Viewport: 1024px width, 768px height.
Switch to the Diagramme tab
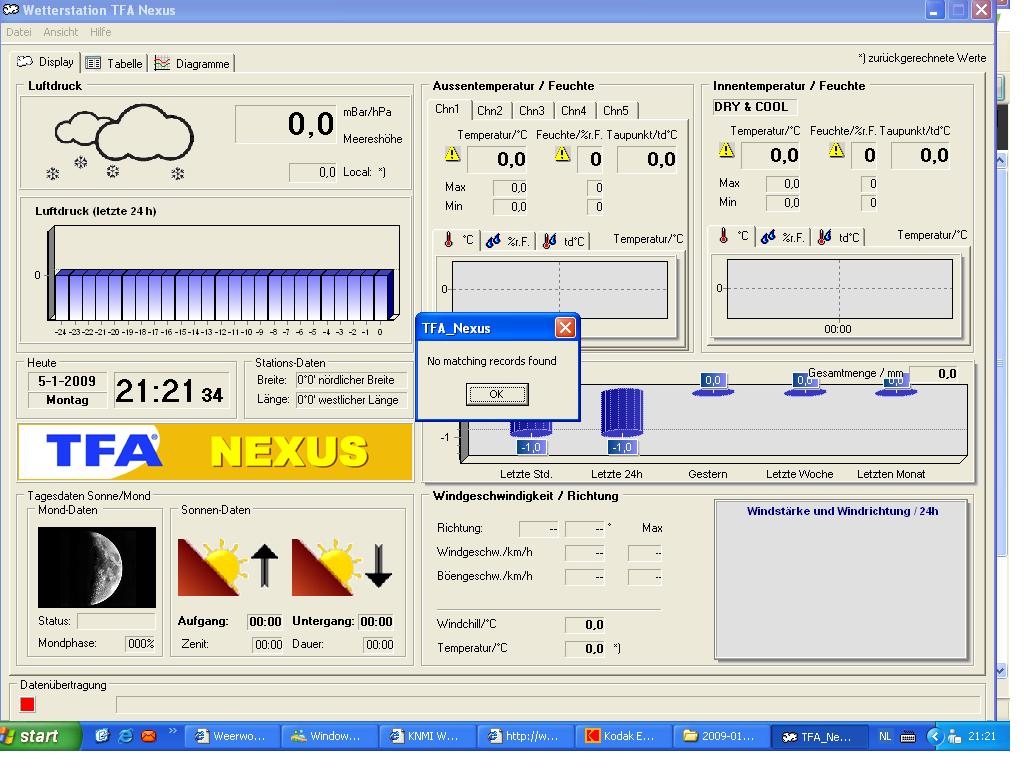click(193, 63)
